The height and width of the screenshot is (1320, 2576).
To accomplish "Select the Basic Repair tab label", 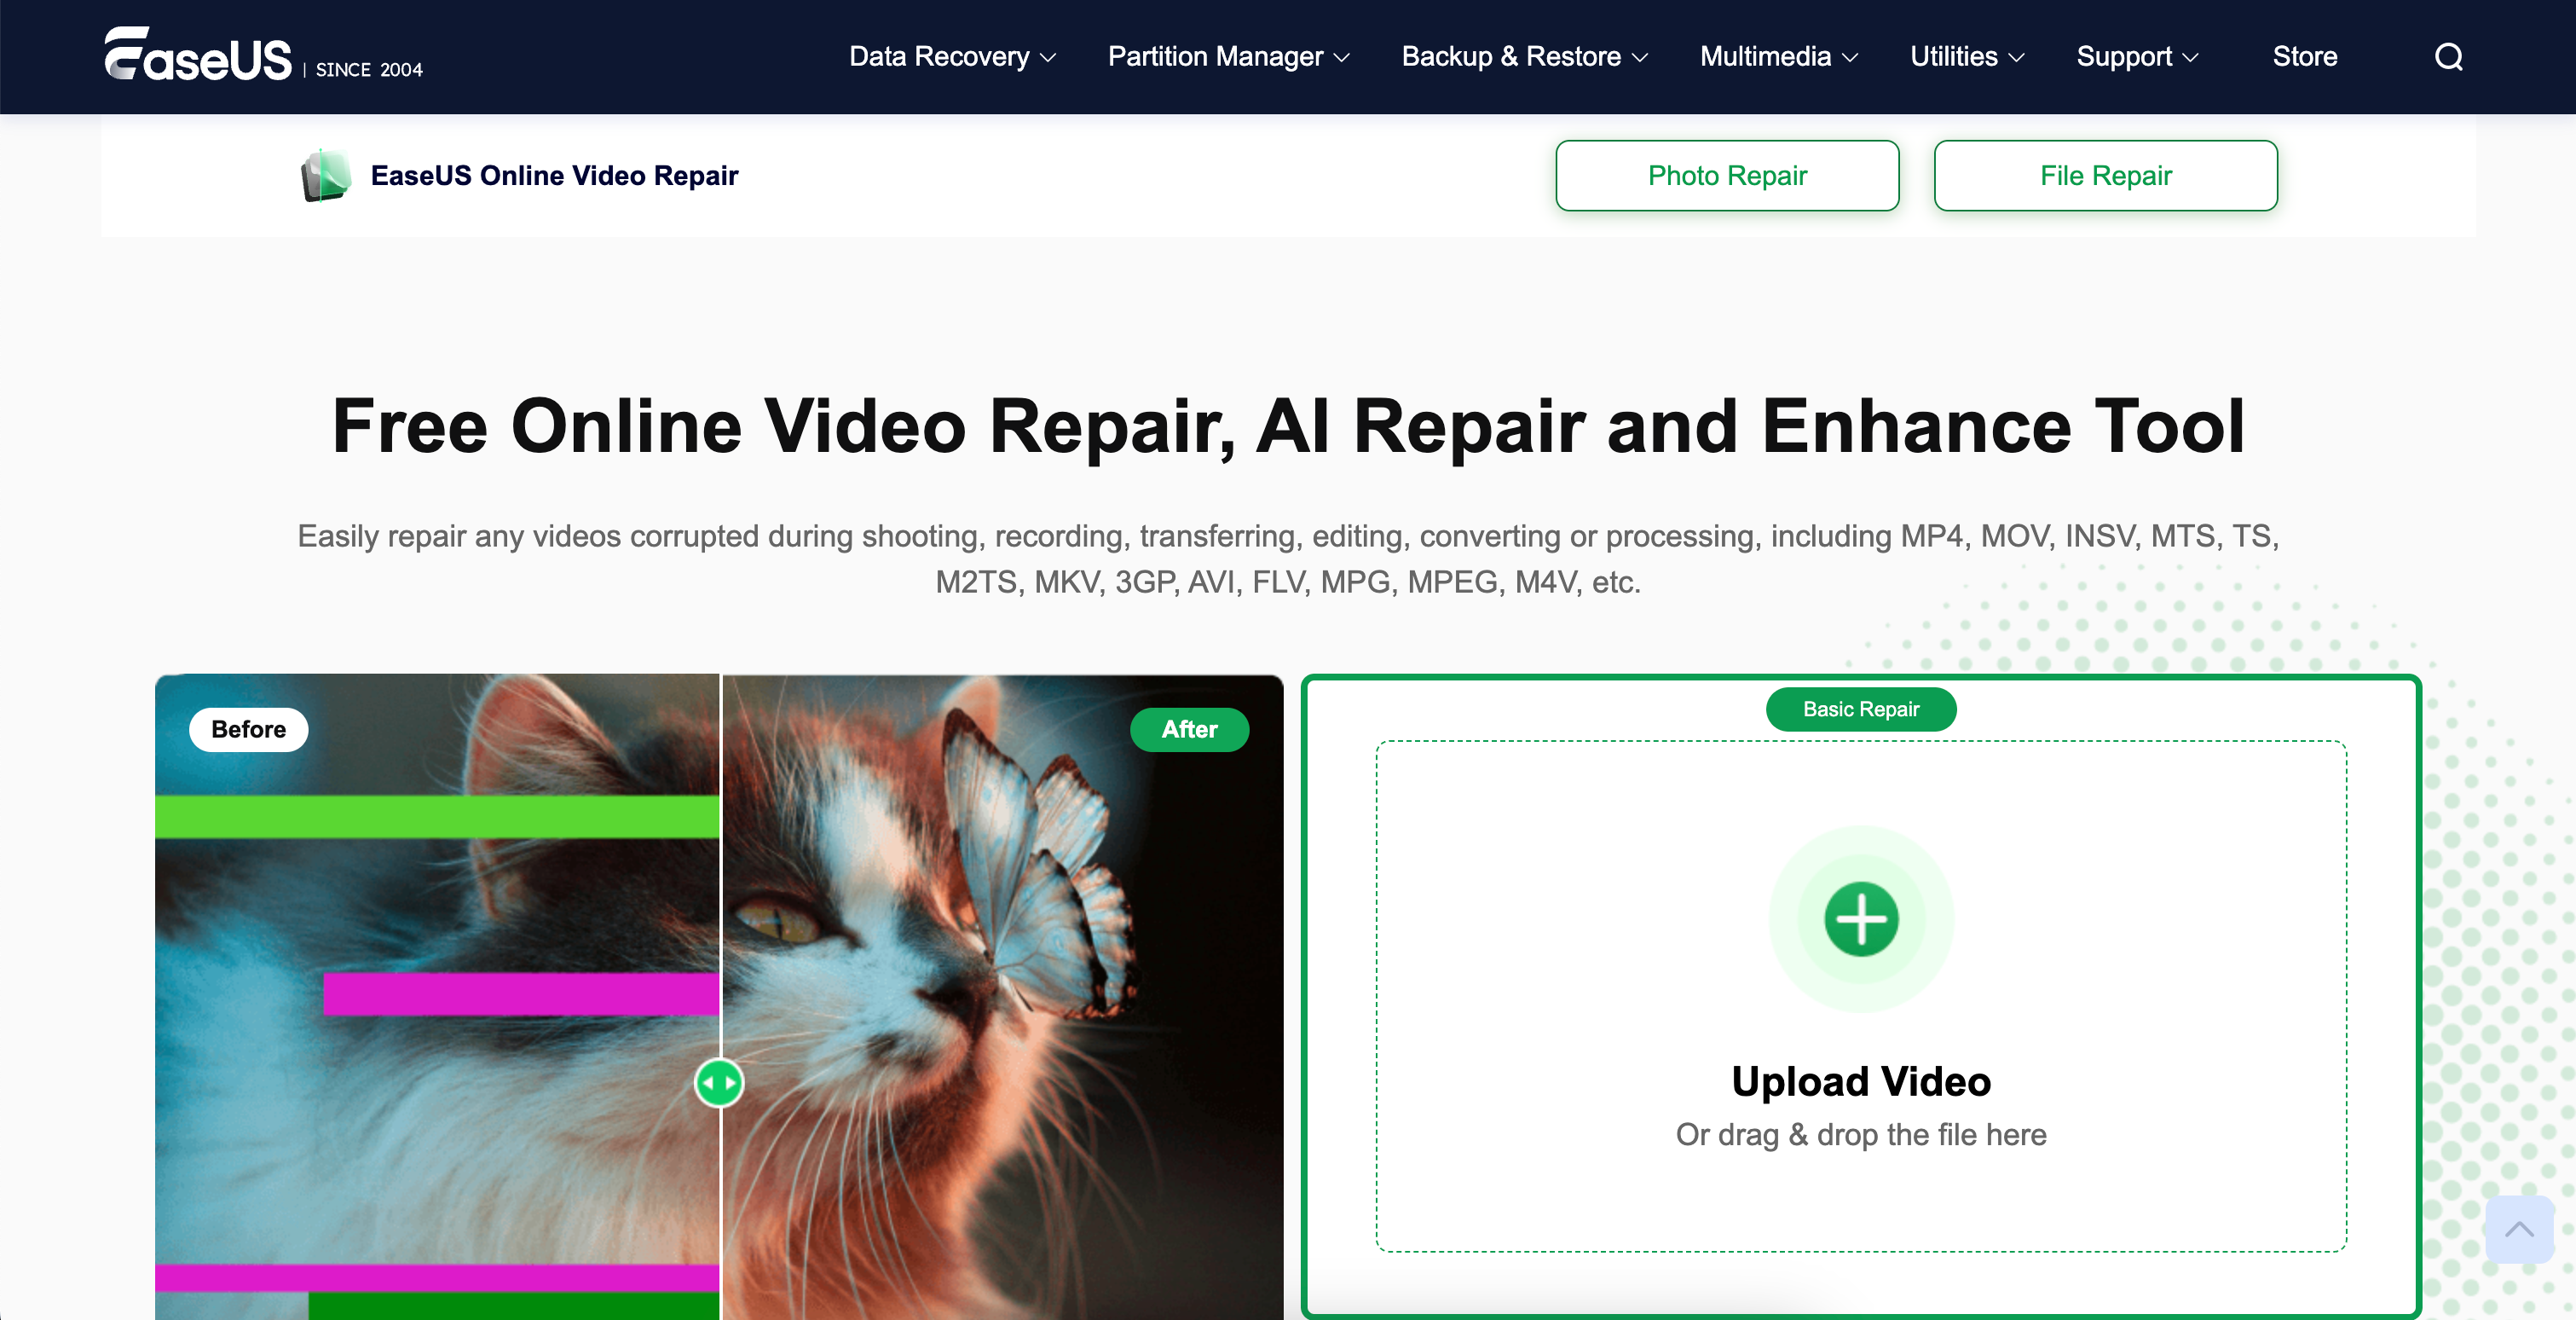I will click(1860, 709).
